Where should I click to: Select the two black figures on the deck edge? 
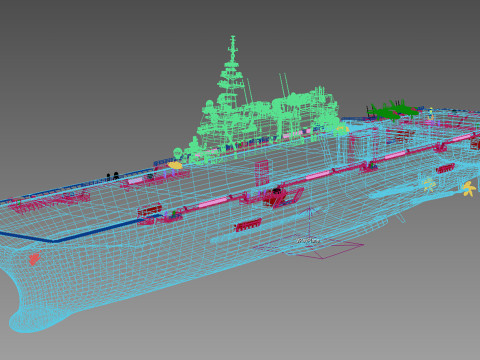112,176
